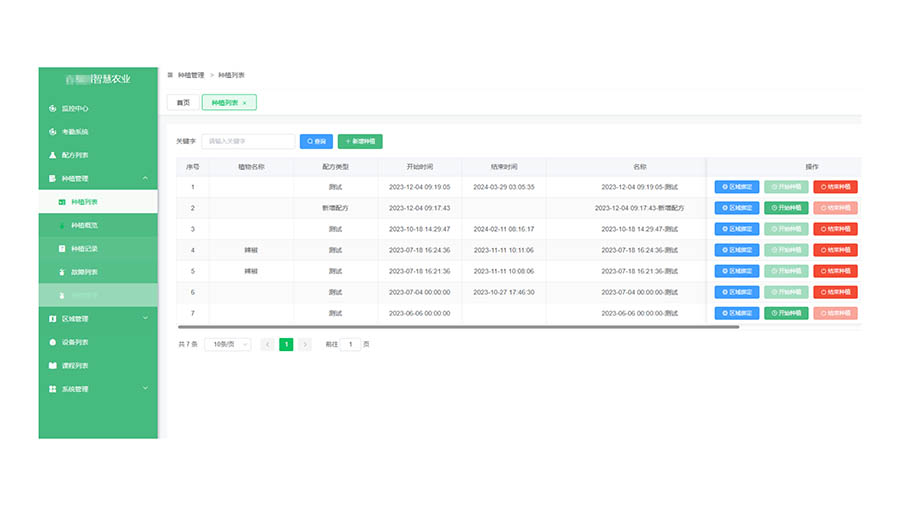
Task: Open 考勤系统 from the sidebar
Action: pyautogui.click(x=75, y=132)
